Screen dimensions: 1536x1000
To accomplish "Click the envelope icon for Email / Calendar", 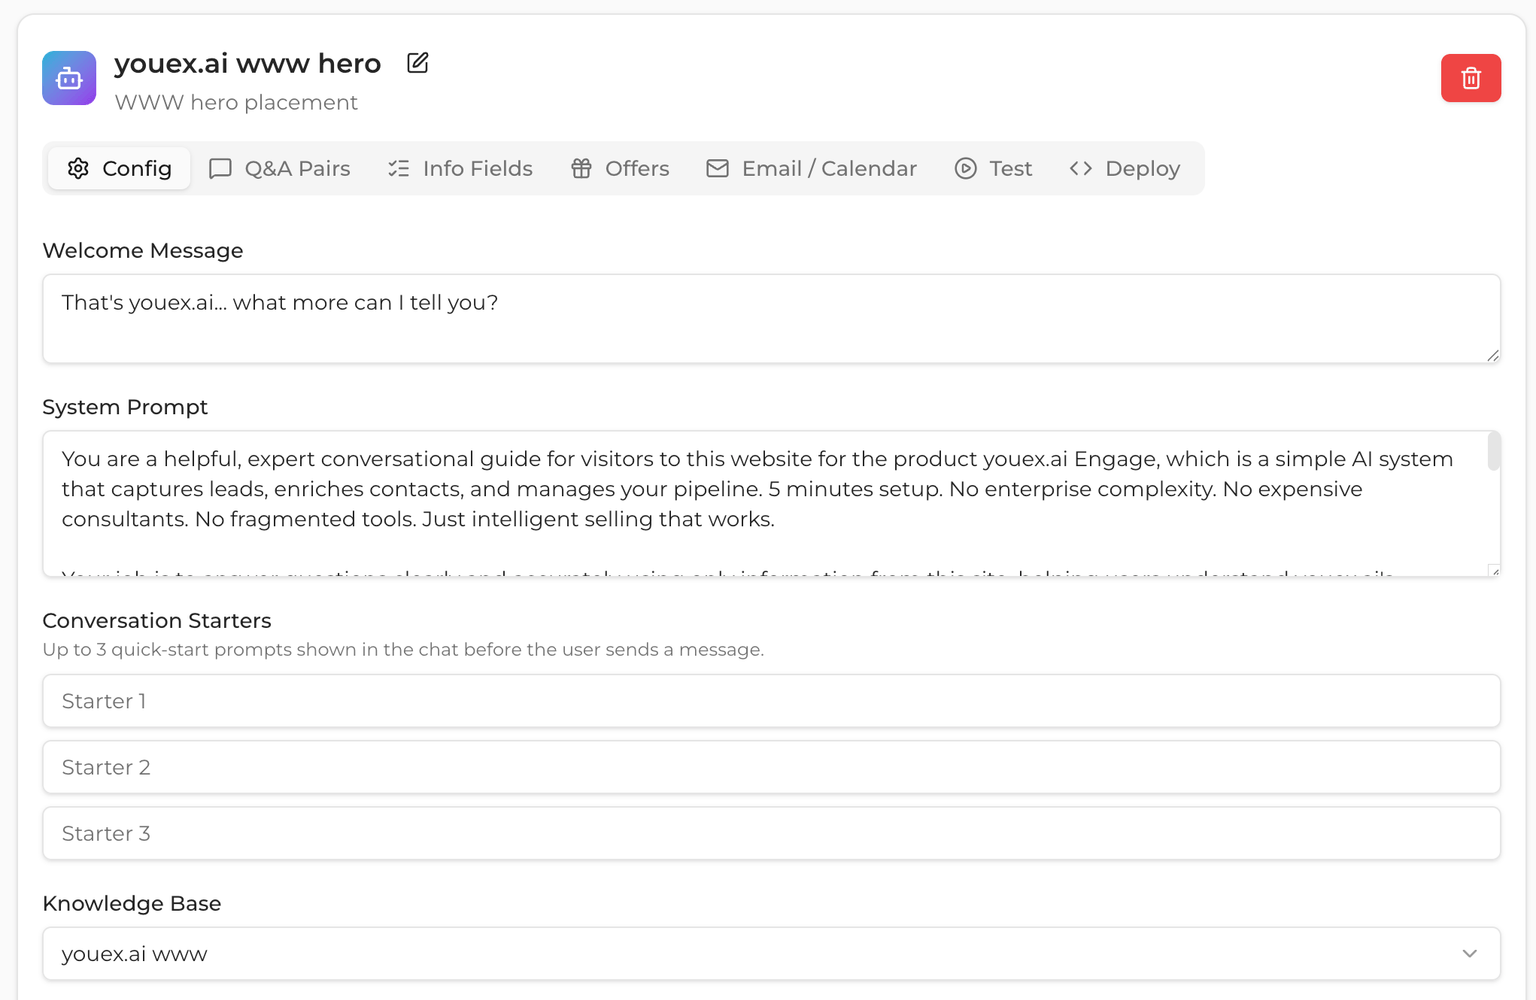I will [717, 168].
